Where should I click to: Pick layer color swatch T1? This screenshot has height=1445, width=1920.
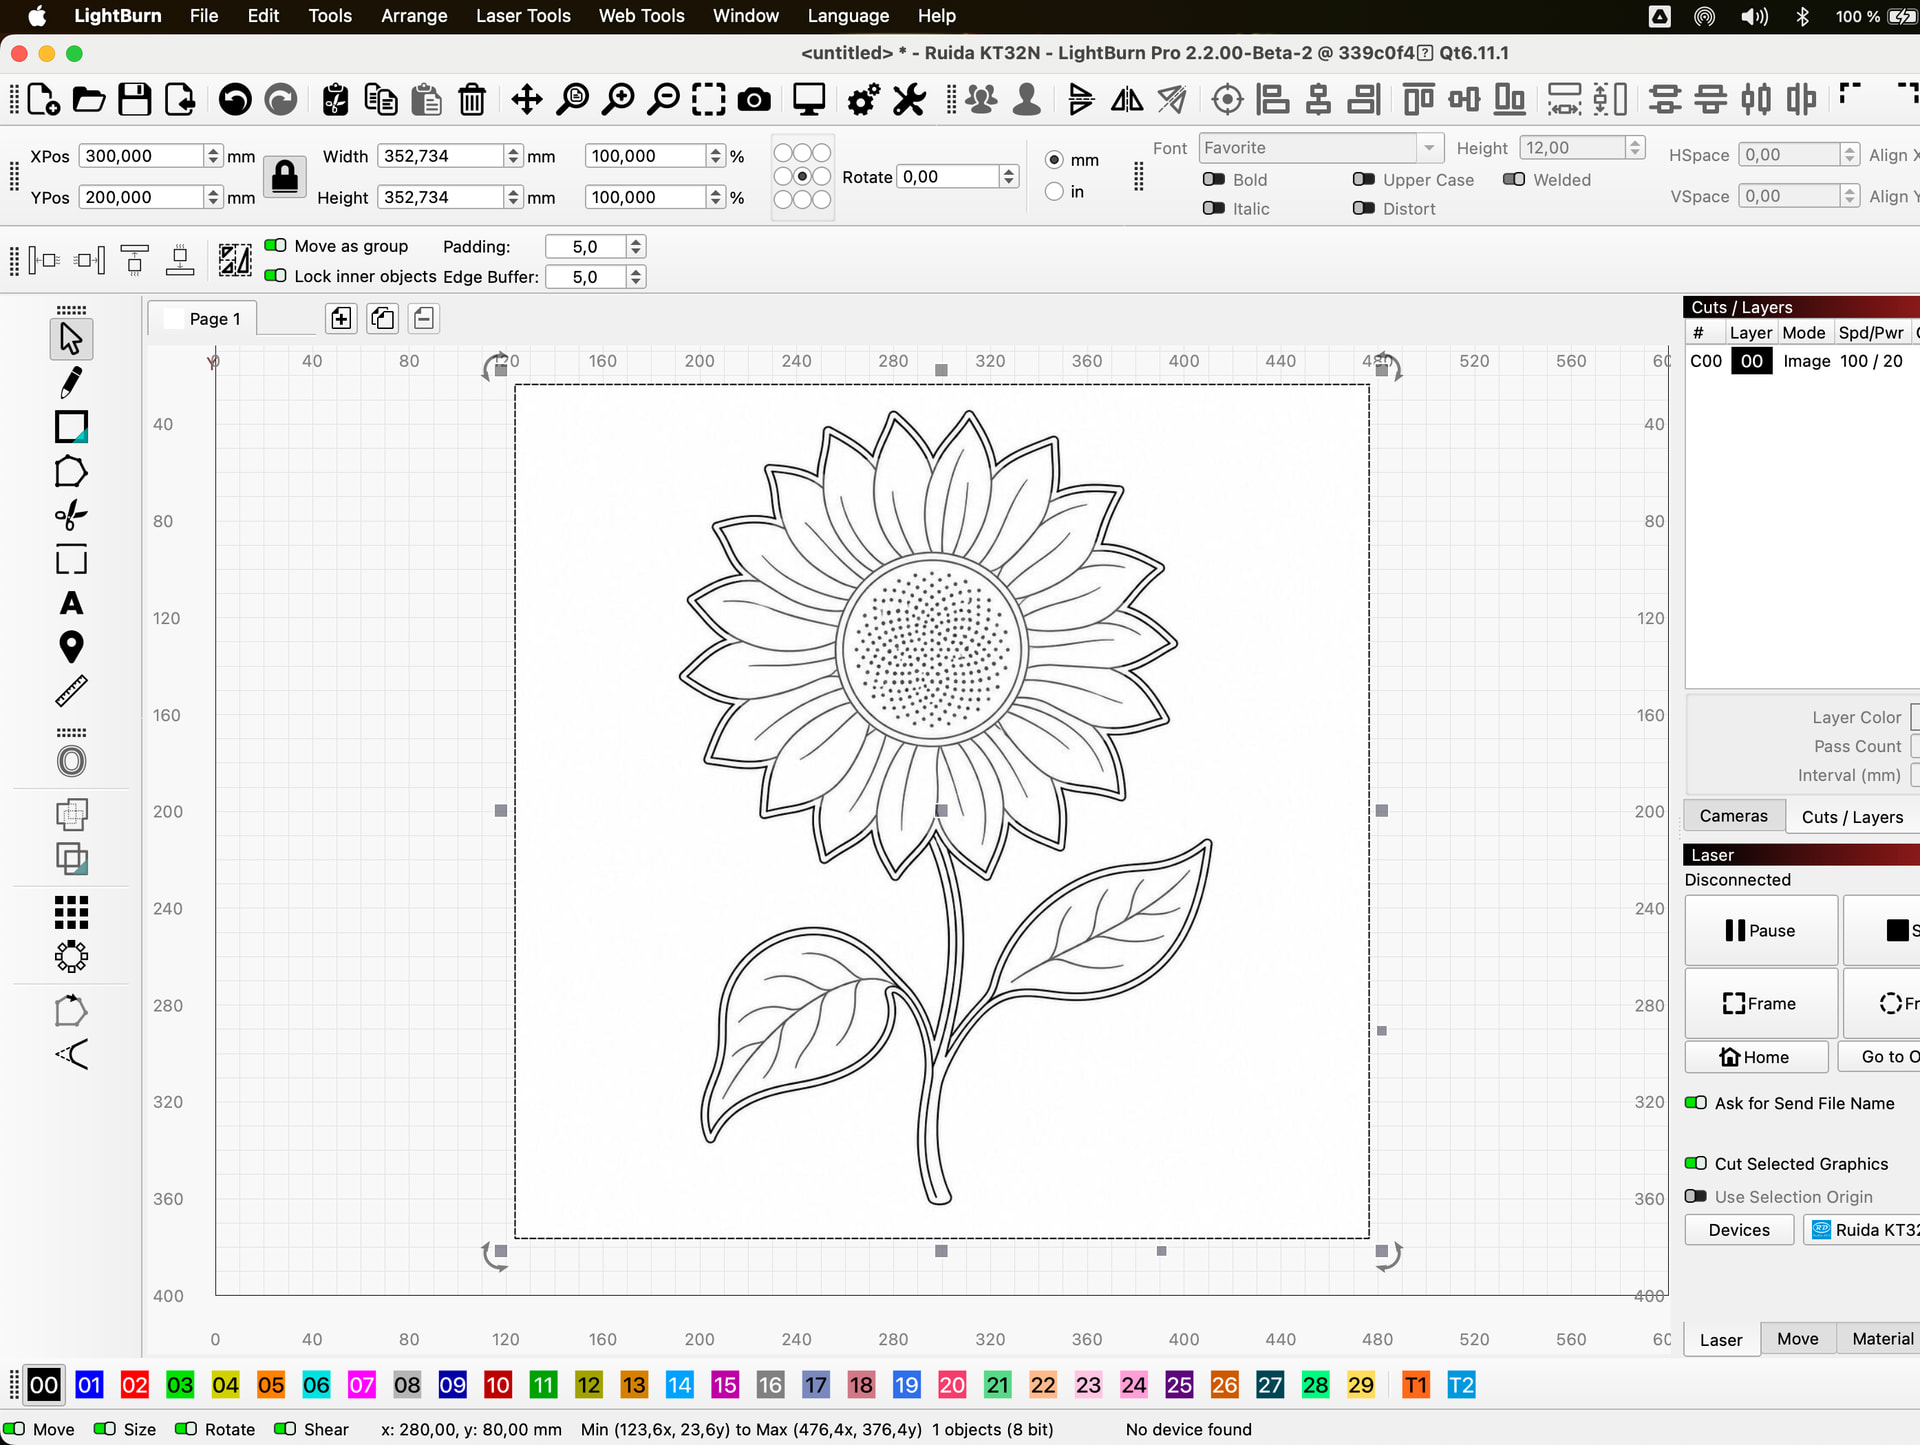(1415, 1385)
